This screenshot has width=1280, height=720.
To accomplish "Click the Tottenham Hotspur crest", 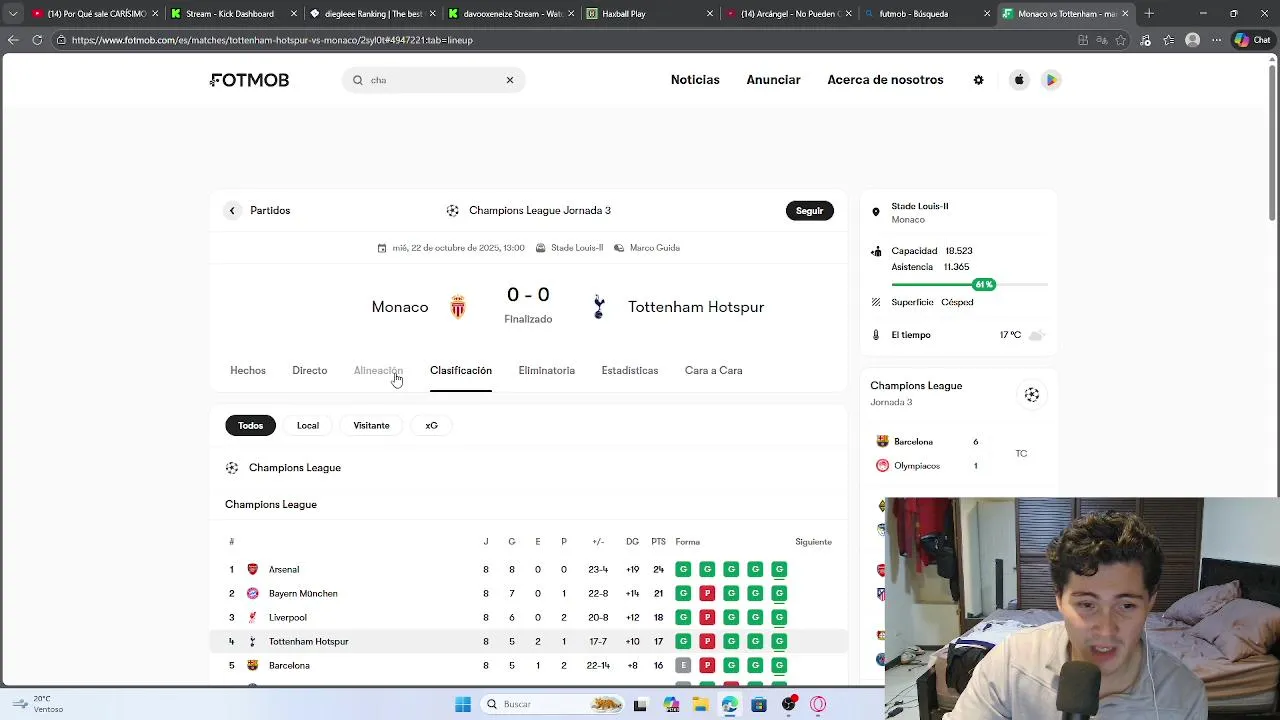I will pos(599,306).
